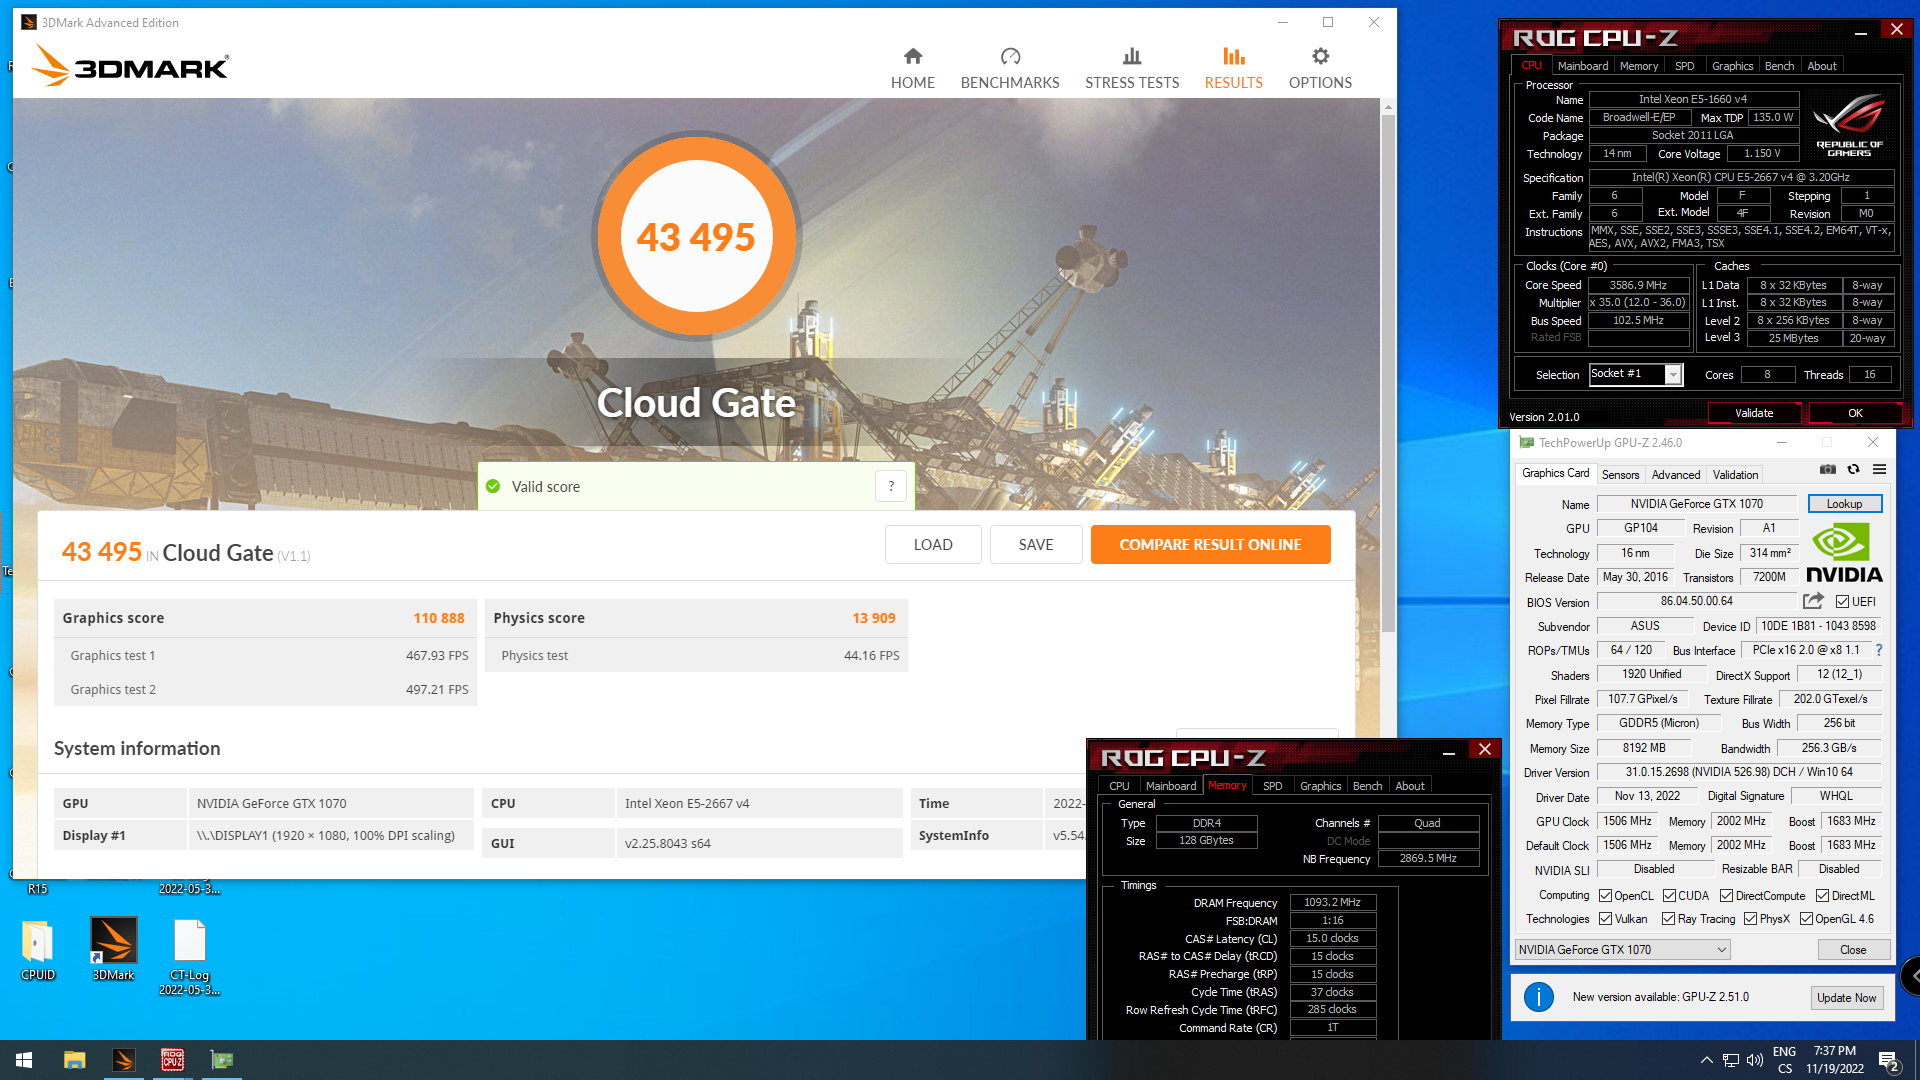Switch to GPU-Z in the taskbar
The image size is (1920, 1080).
click(222, 1060)
